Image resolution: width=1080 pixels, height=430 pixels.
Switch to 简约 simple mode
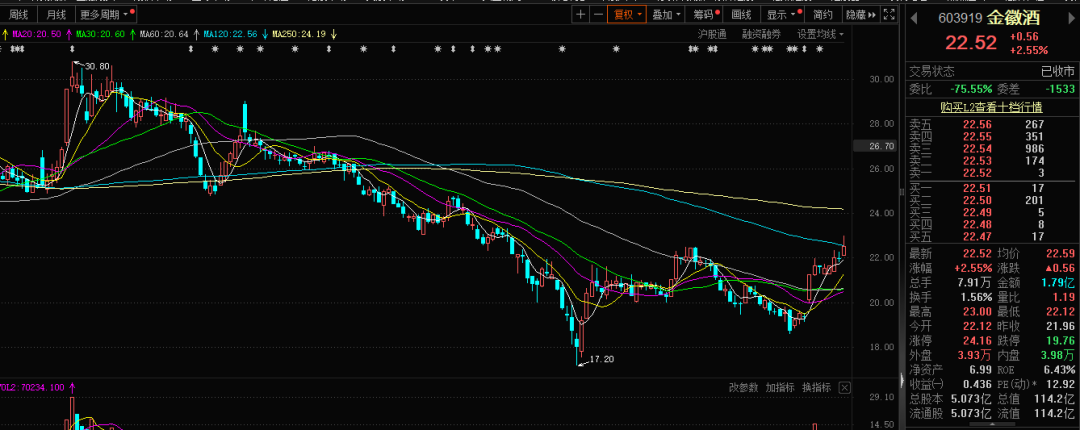[x=822, y=14]
